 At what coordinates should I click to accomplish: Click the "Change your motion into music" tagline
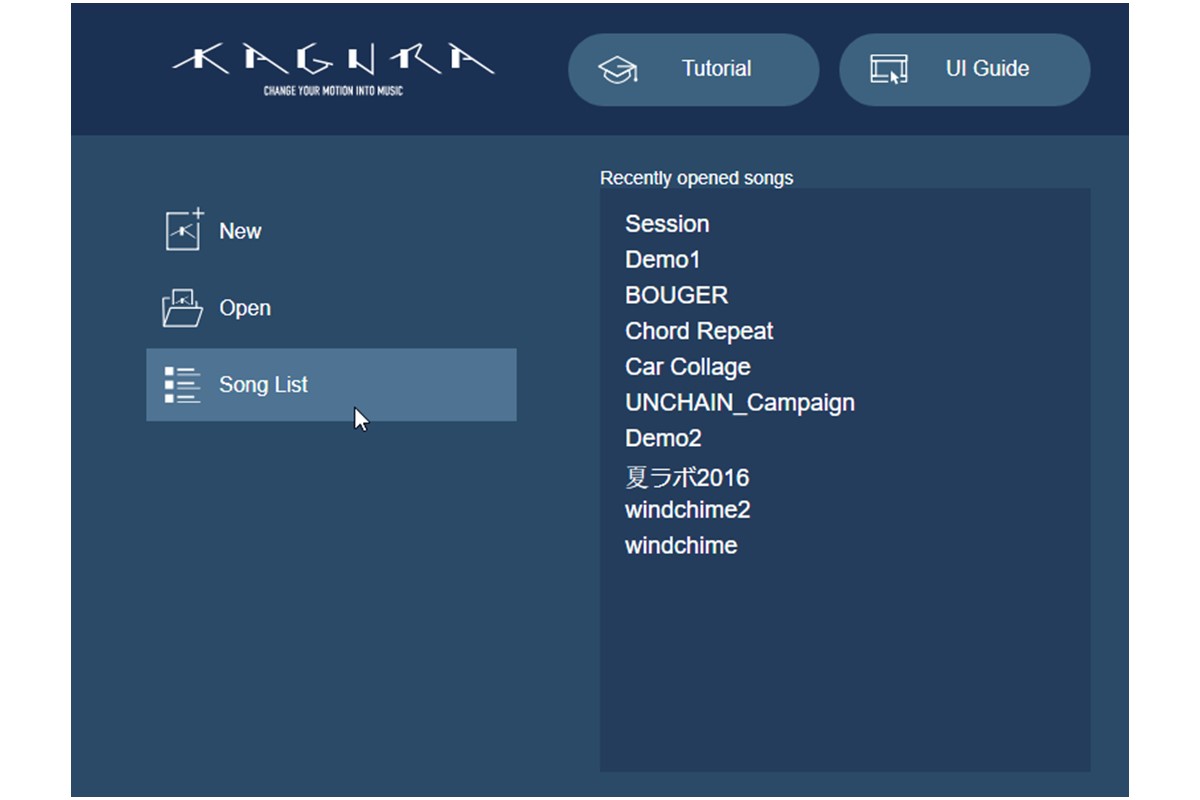click(333, 91)
